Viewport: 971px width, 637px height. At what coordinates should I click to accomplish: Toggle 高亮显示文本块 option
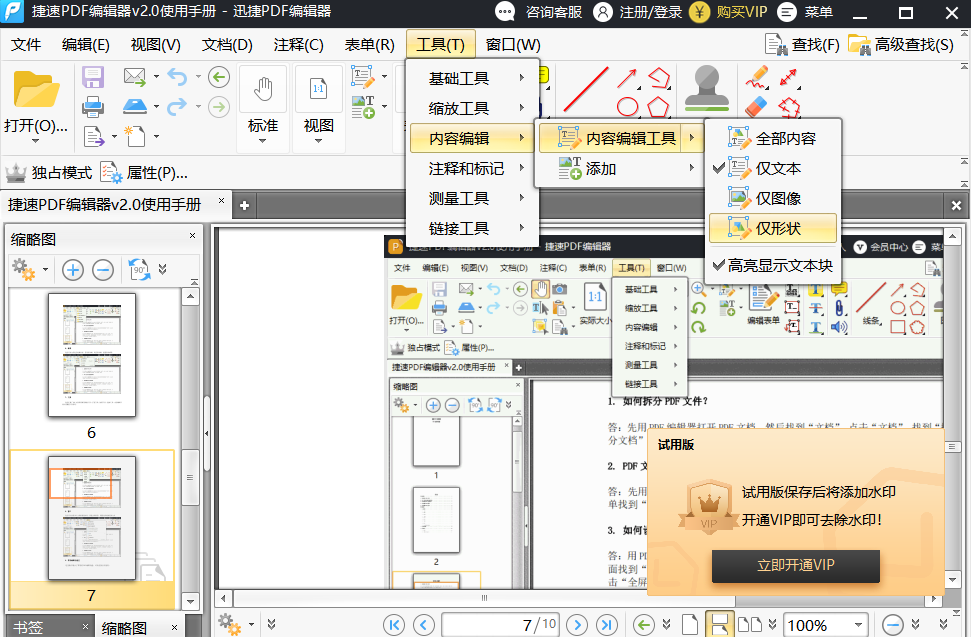pyautogui.click(x=772, y=266)
